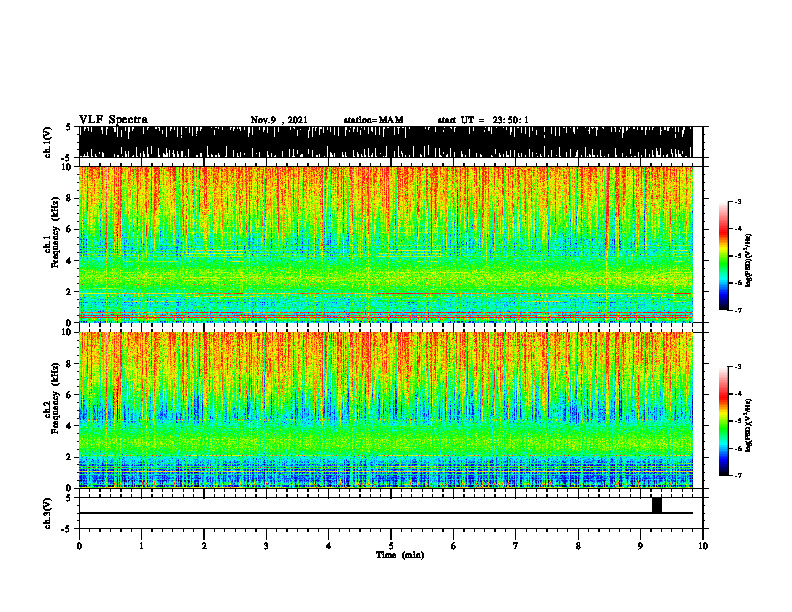
Task: Click the black pulse marker in ch.3 panel
Action: pos(657,505)
